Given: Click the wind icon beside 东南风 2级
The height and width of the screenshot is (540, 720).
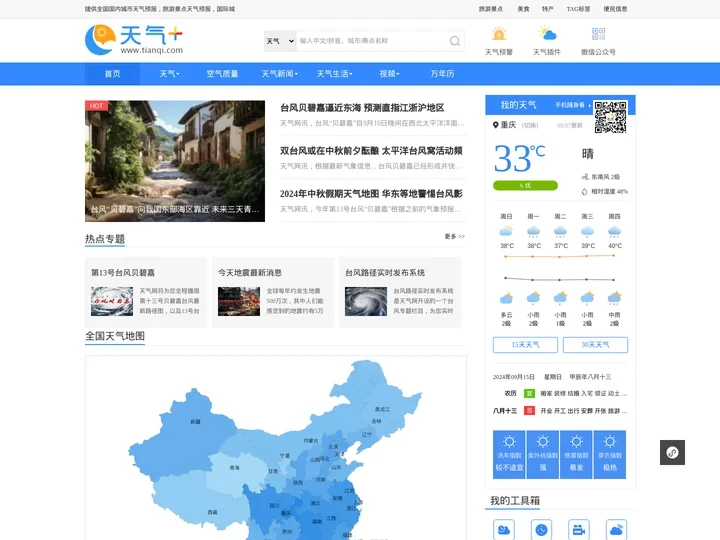Looking at the screenshot, I should pyautogui.click(x=585, y=177).
